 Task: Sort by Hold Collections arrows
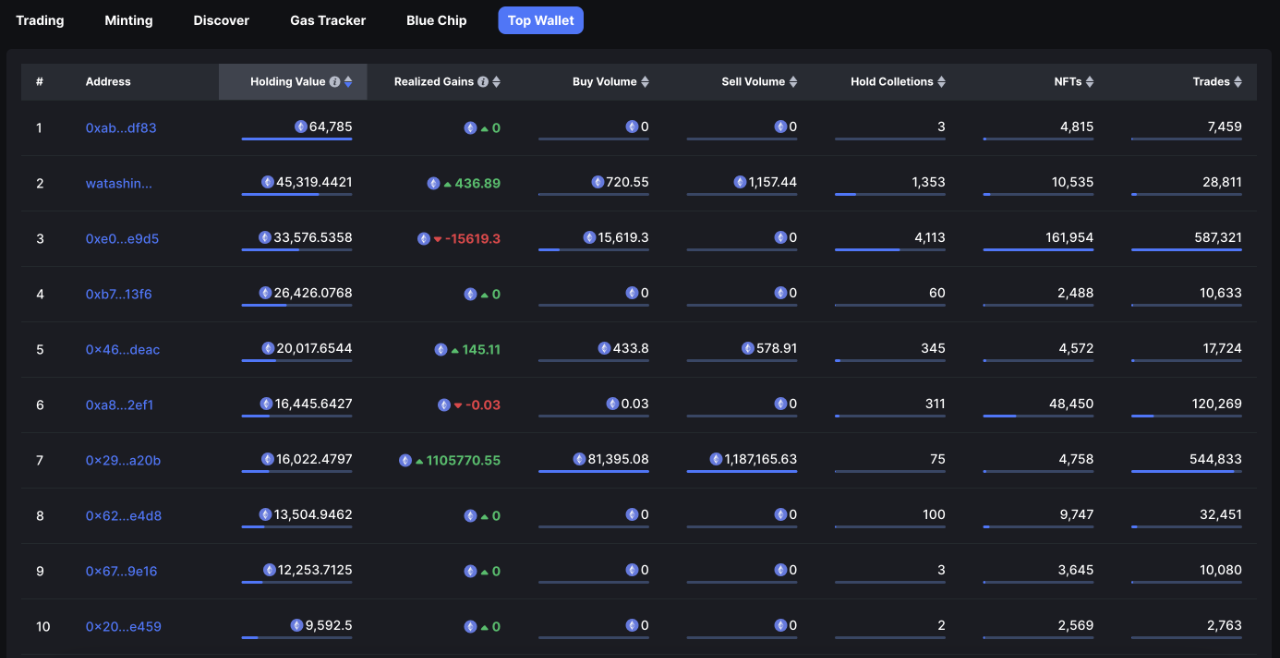point(941,82)
